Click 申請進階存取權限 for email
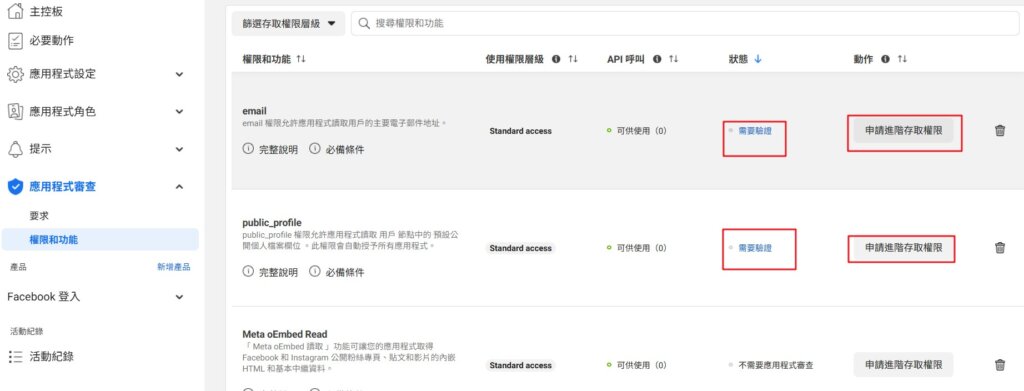 coord(903,131)
